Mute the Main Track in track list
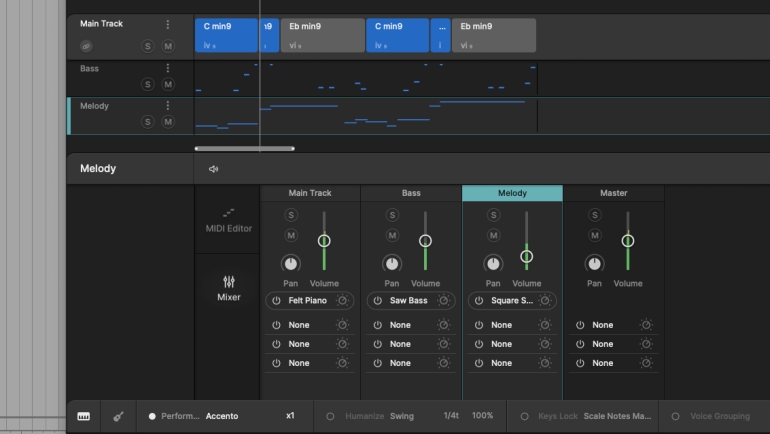The width and height of the screenshot is (770, 434). [x=168, y=46]
